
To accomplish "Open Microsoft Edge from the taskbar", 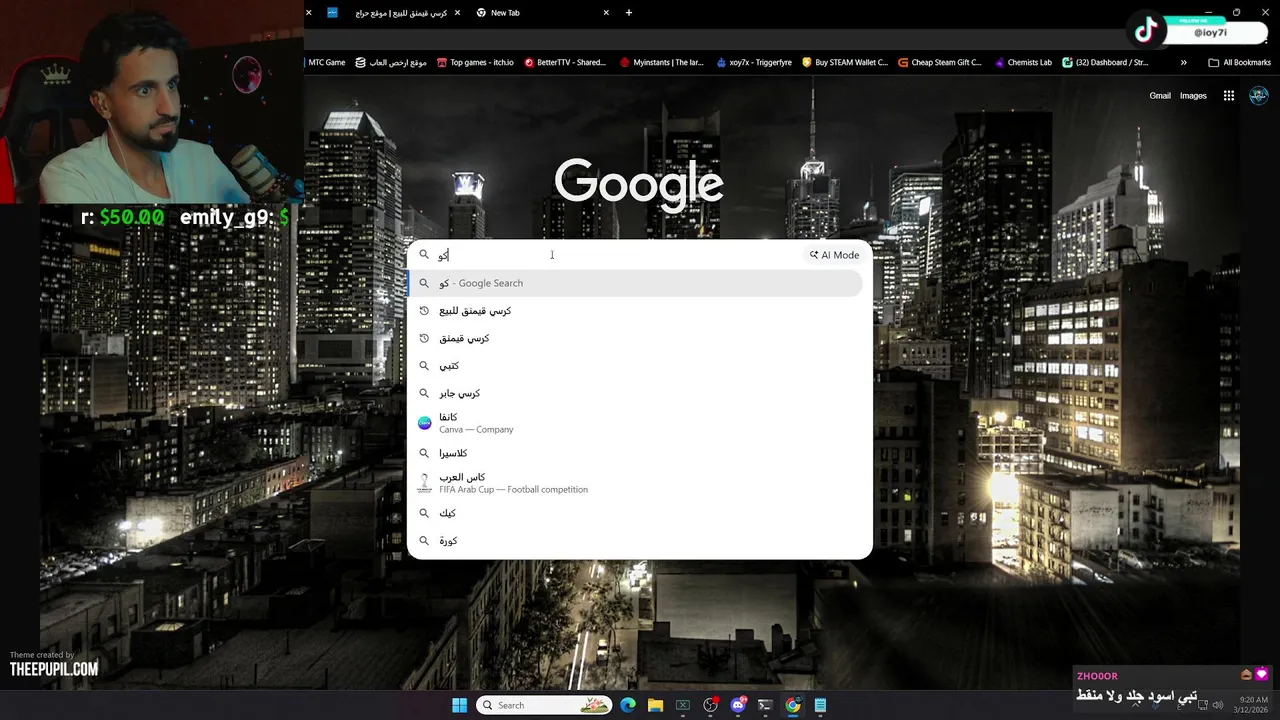I will (x=628, y=705).
